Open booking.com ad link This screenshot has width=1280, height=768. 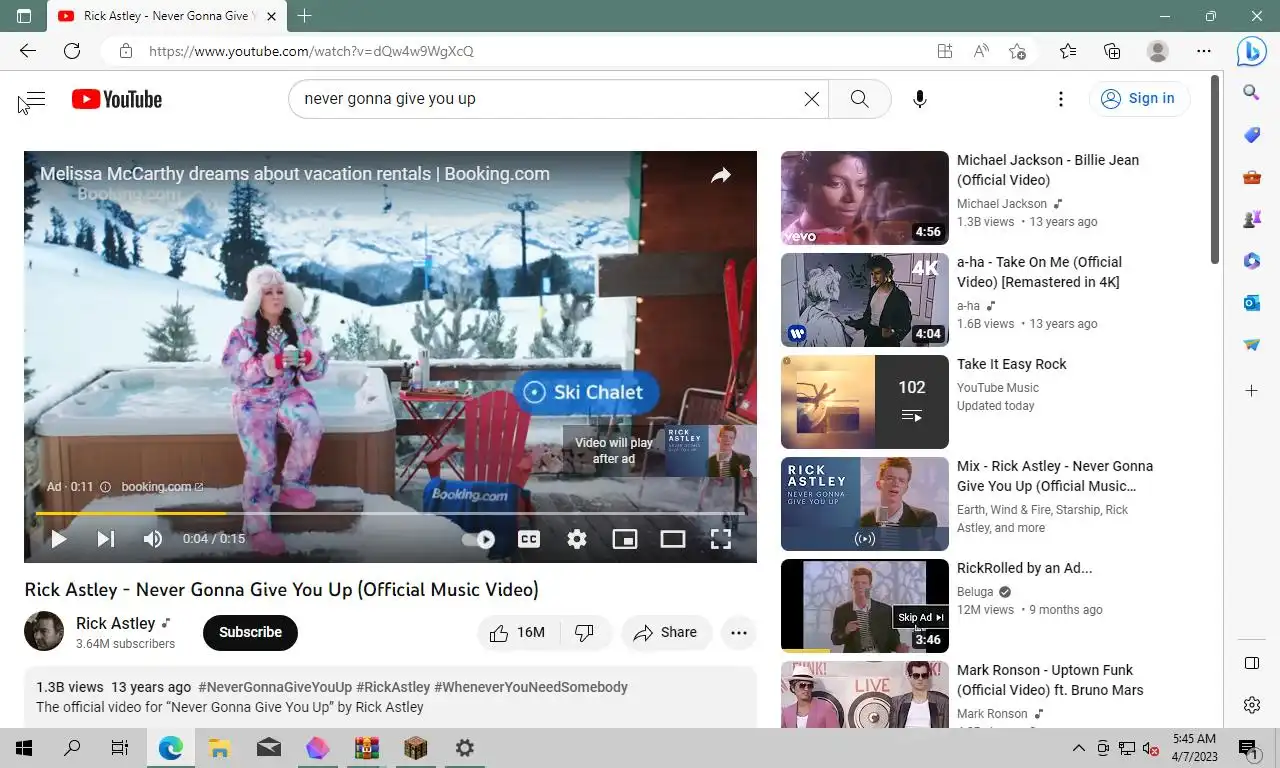pos(162,487)
